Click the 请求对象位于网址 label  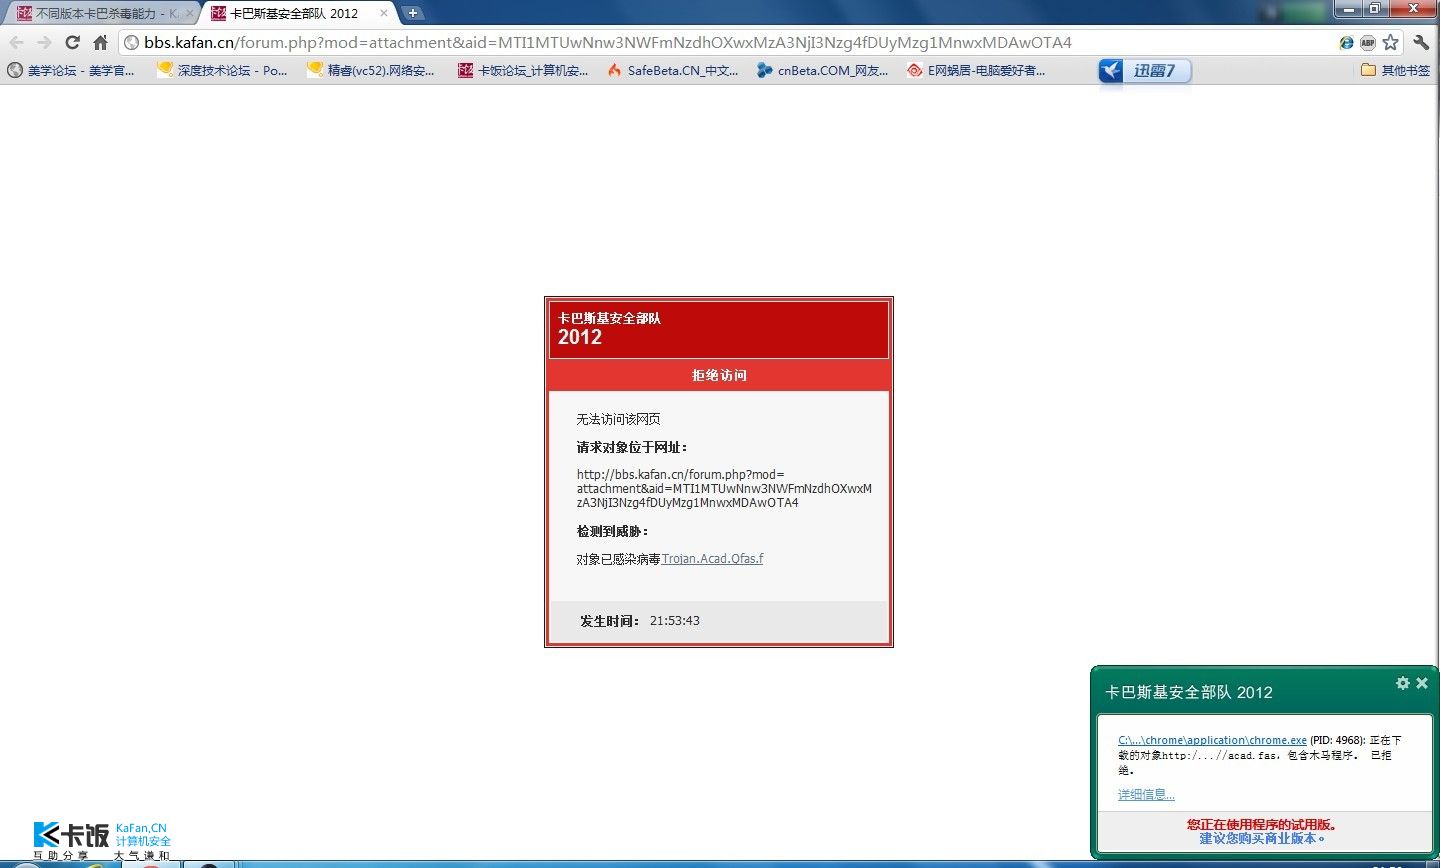pos(632,447)
